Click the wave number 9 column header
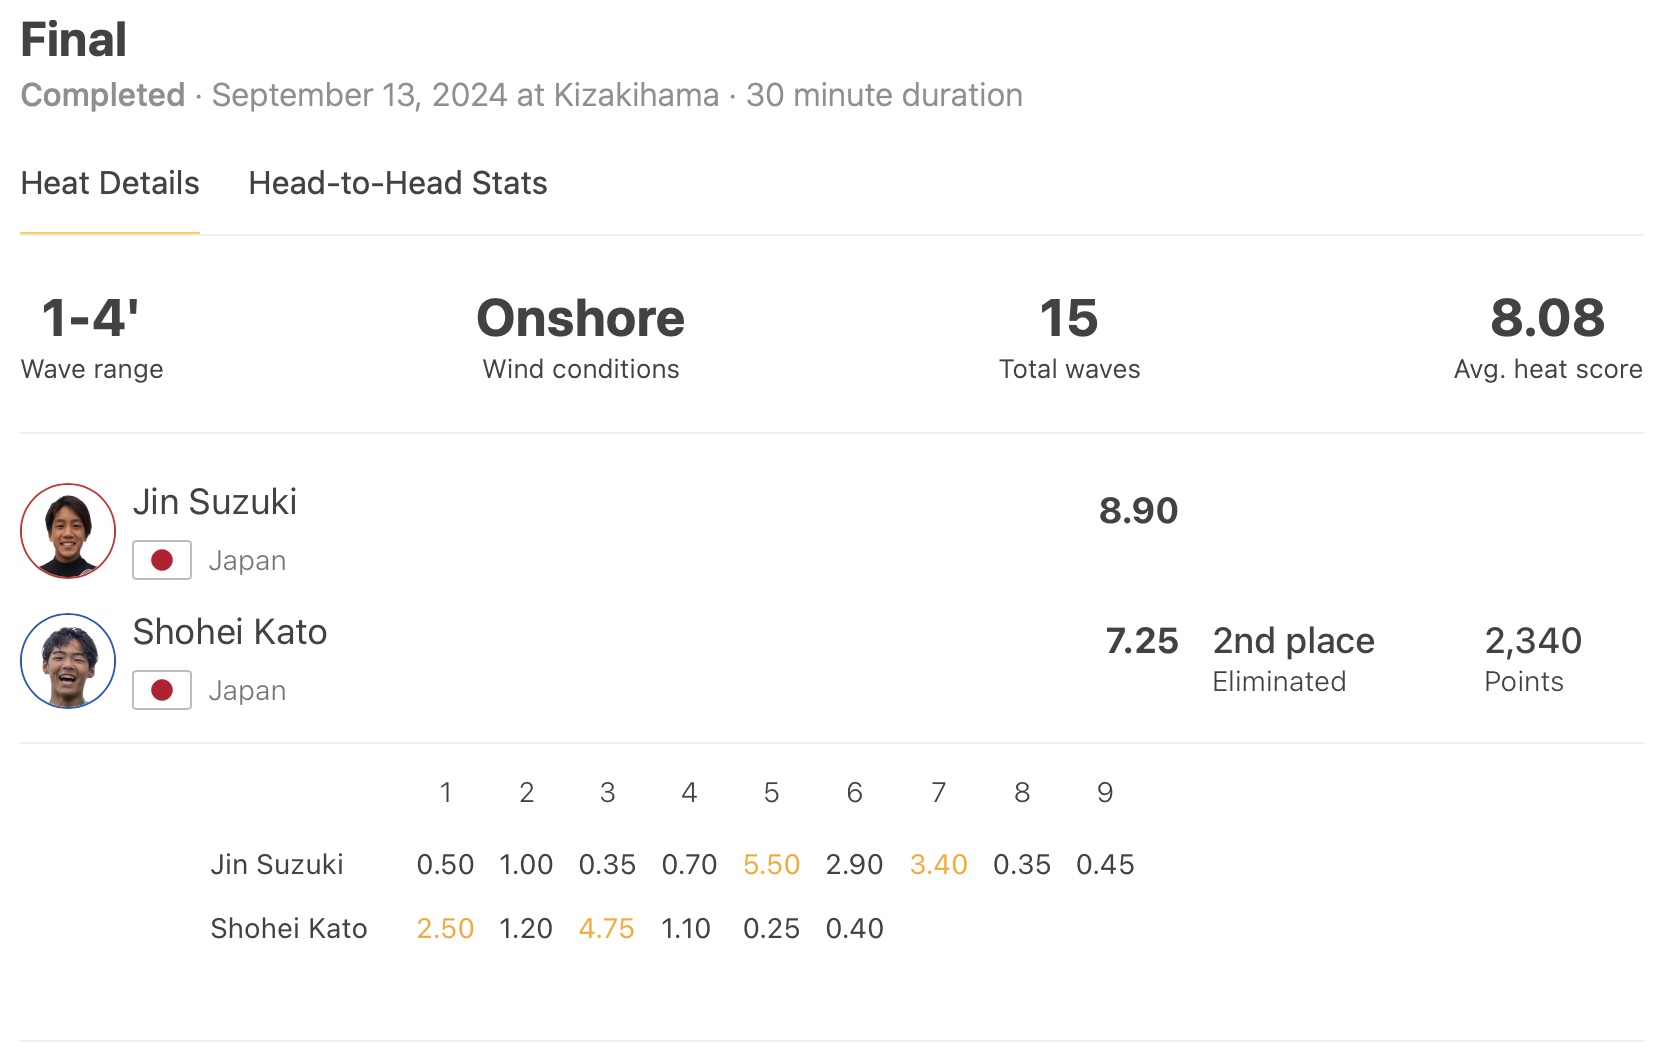The height and width of the screenshot is (1054, 1664). pyautogui.click(x=1105, y=792)
